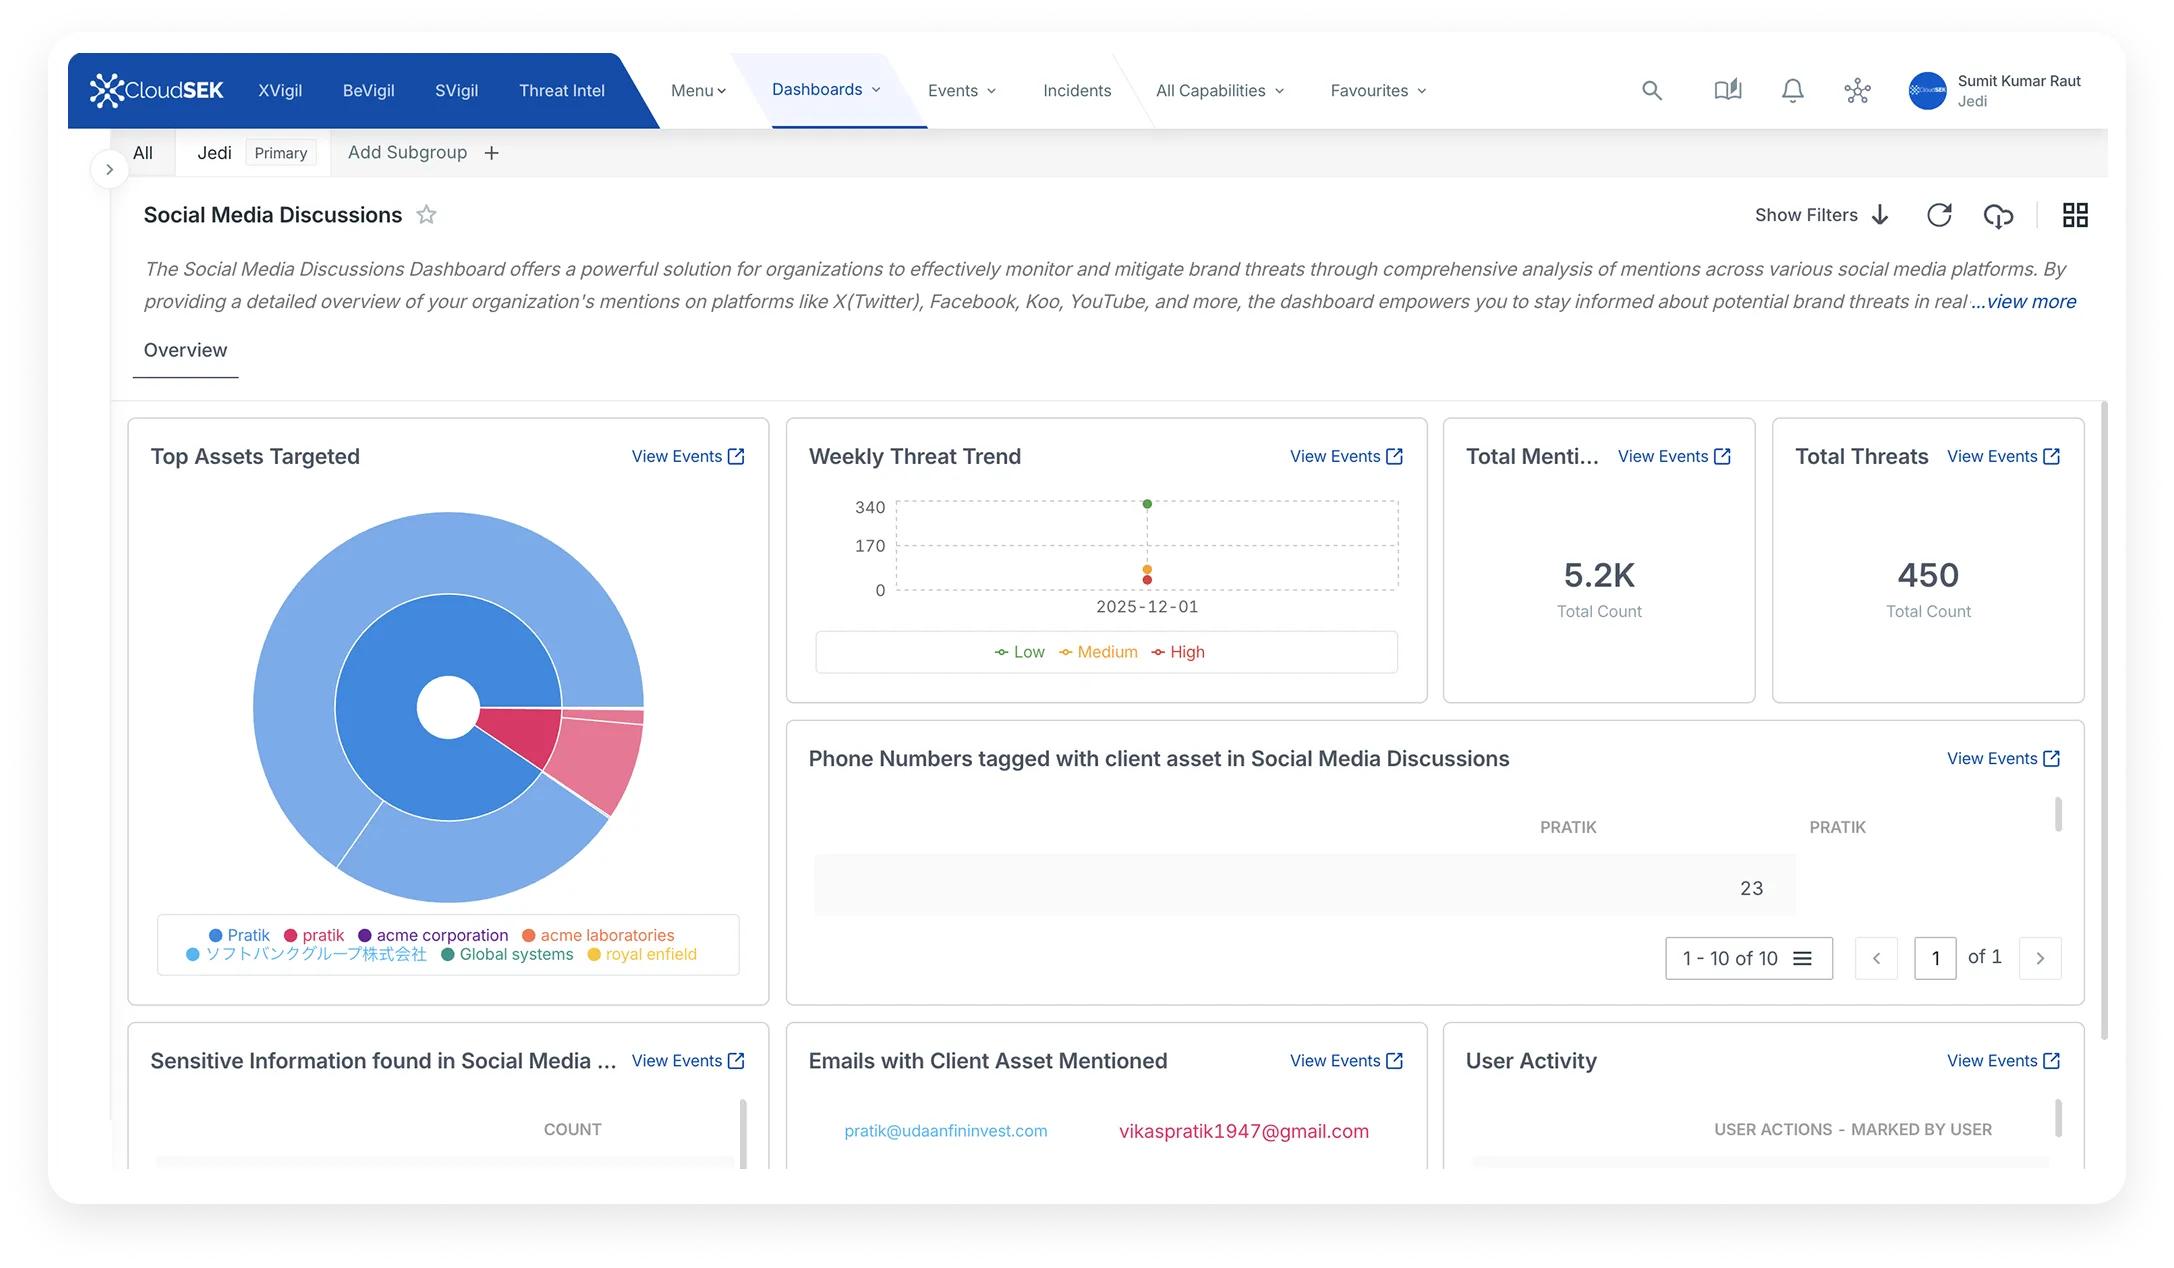Check notifications via the bell icon
The height and width of the screenshot is (1268, 2174).
point(1792,90)
